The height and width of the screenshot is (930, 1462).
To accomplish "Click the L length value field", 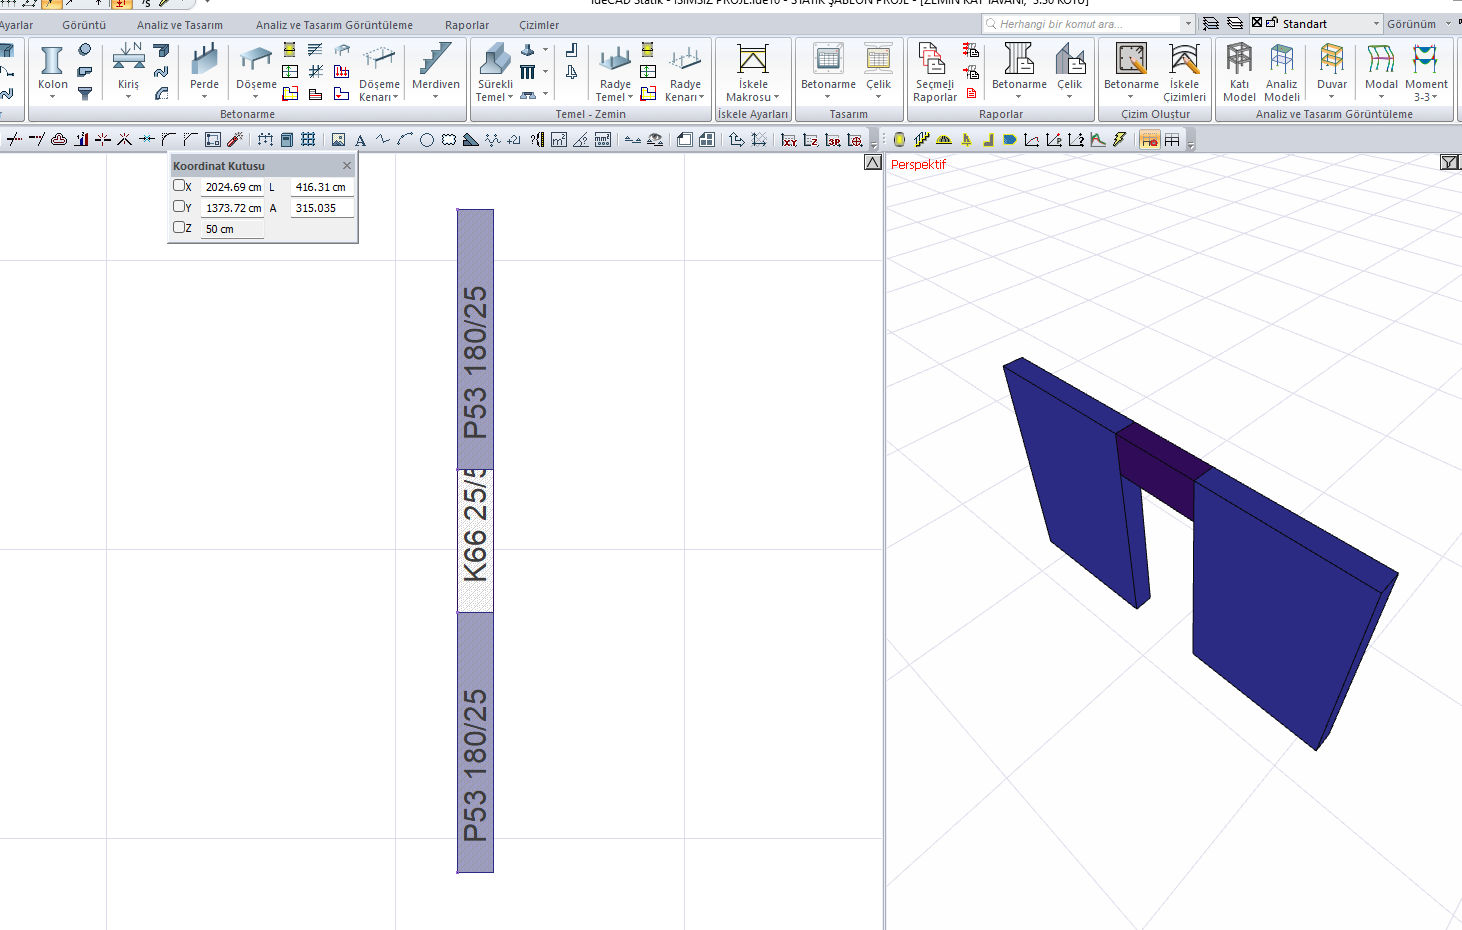I will pyautogui.click(x=321, y=187).
